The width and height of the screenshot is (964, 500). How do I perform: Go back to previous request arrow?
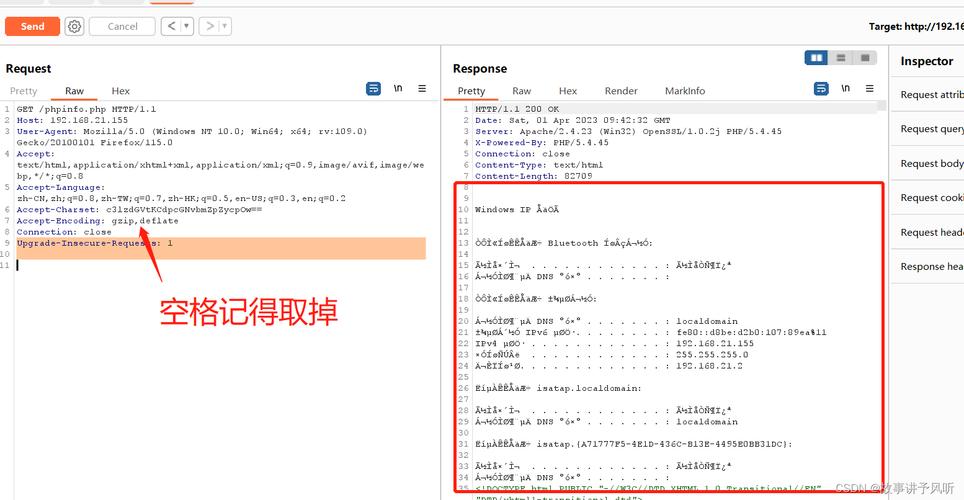[171, 26]
